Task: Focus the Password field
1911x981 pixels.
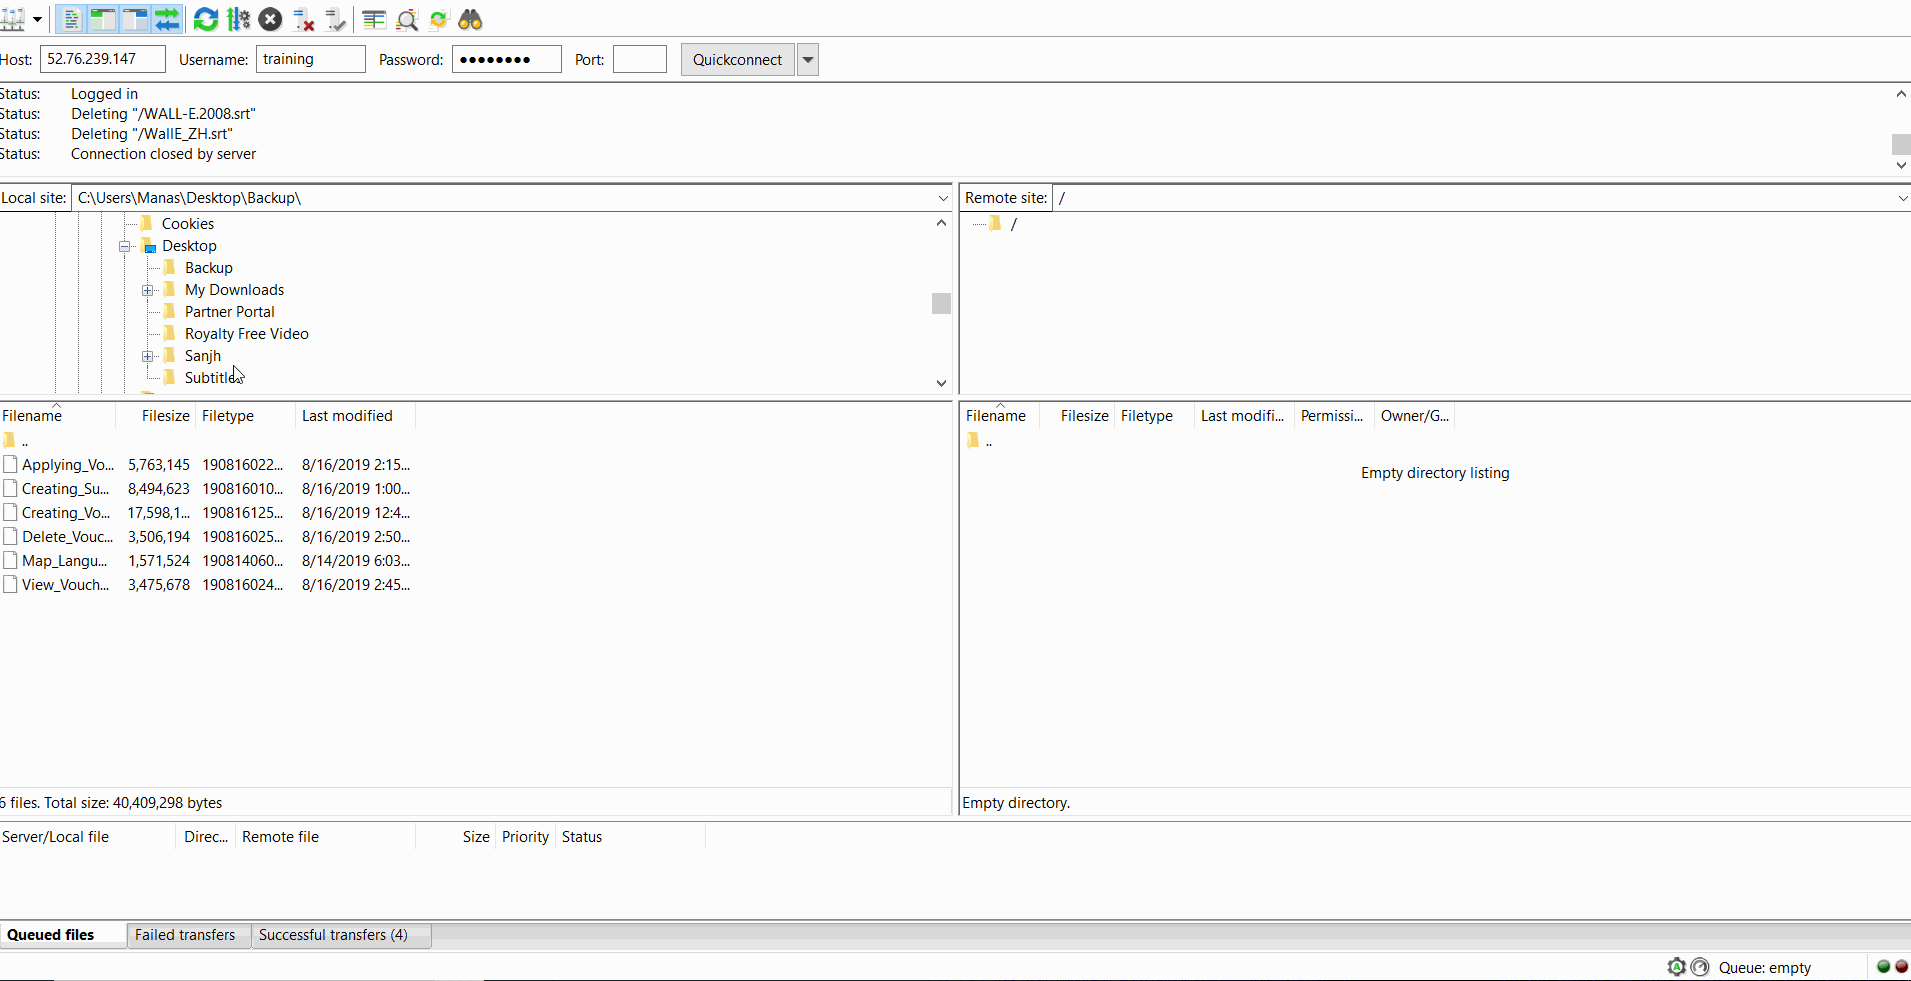Action: click(x=507, y=59)
